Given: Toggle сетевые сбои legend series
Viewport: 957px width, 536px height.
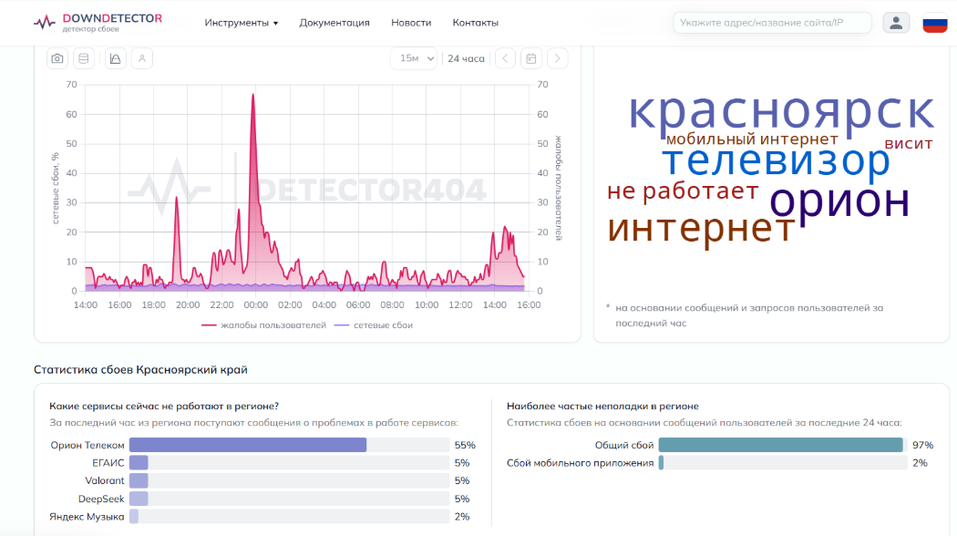Looking at the screenshot, I should pyautogui.click(x=374, y=325).
